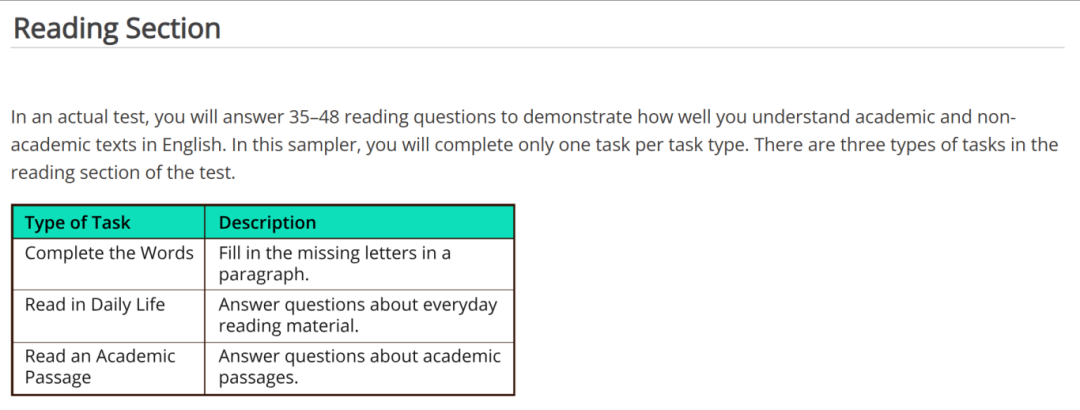Click the Read in Daily Life cell
The width and height of the screenshot is (1080, 410).
tap(108, 316)
